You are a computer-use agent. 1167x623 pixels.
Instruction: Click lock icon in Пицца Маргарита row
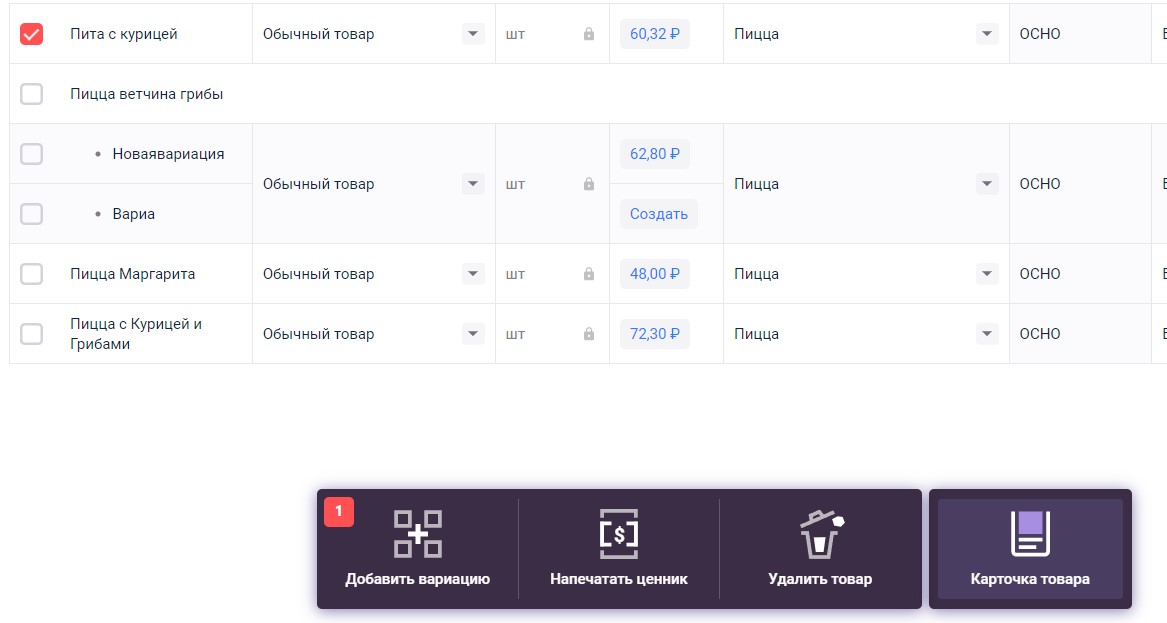589,274
